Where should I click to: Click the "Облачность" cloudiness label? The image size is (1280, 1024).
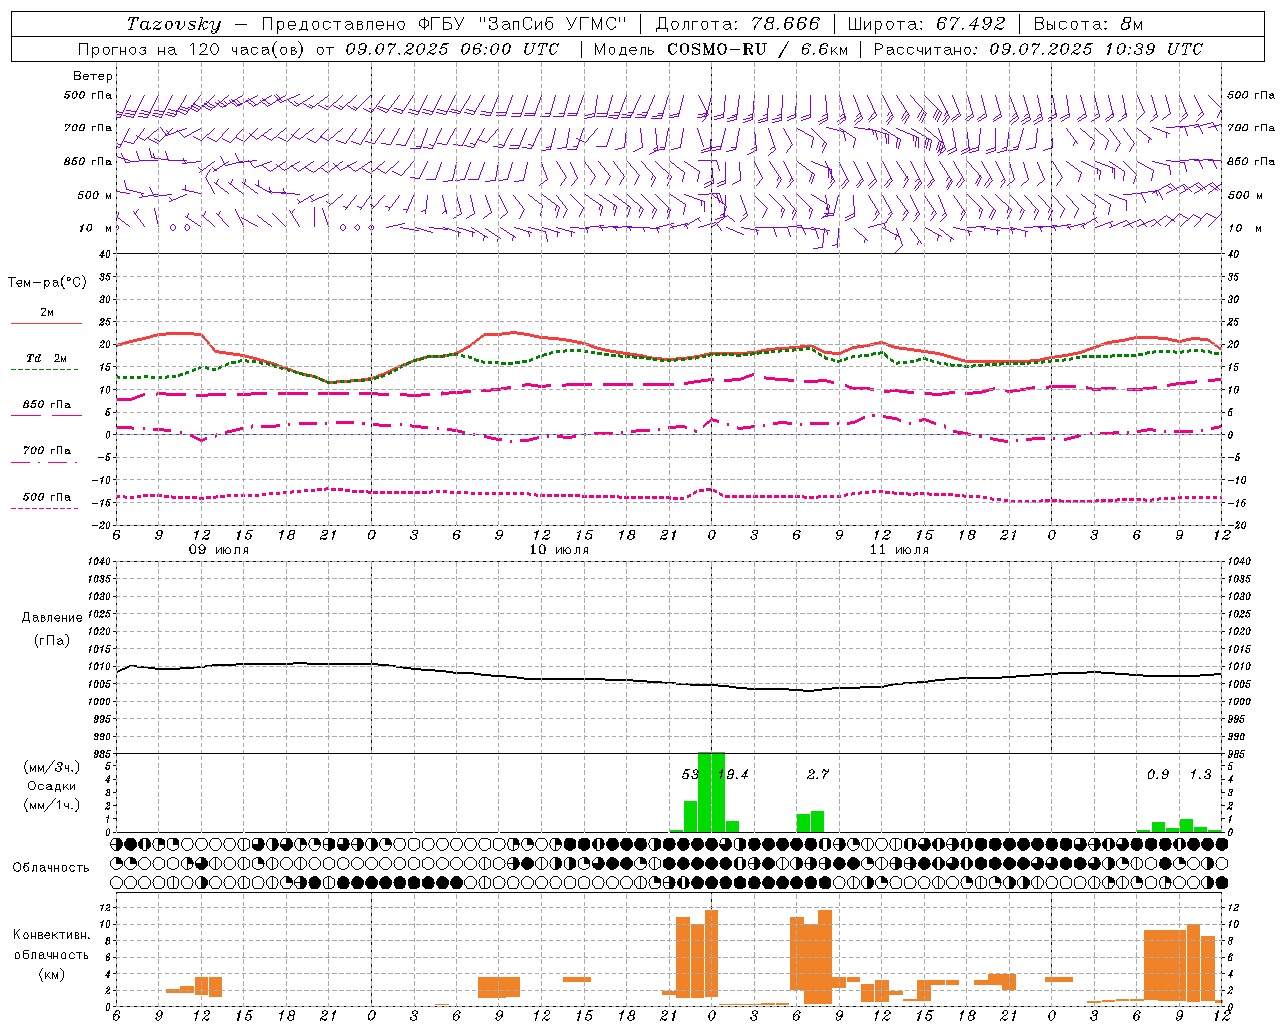tap(51, 868)
